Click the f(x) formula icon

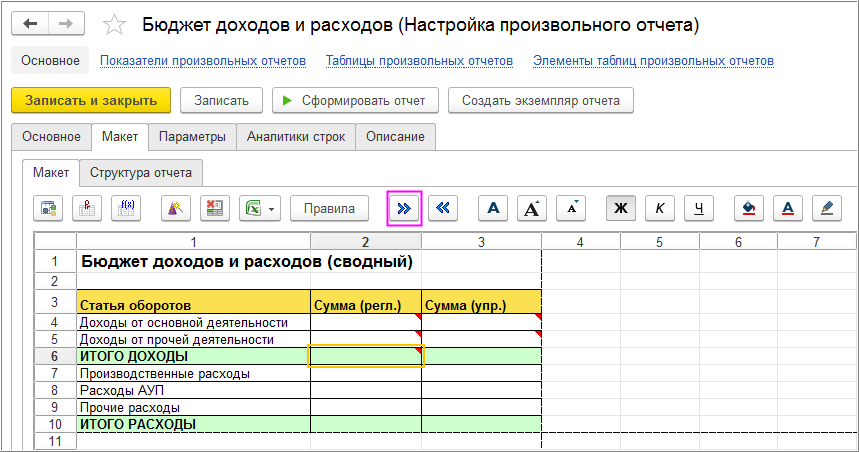[126, 208]
